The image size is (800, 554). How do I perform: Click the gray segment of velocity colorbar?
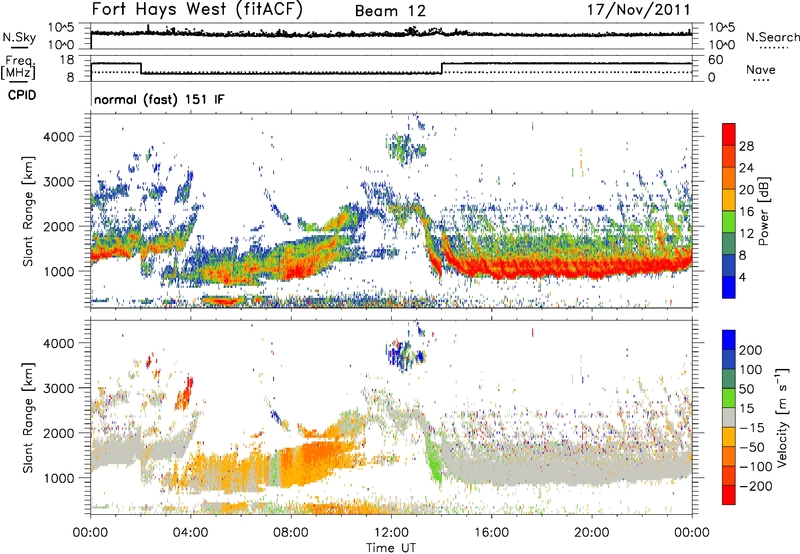coord(729,417)
